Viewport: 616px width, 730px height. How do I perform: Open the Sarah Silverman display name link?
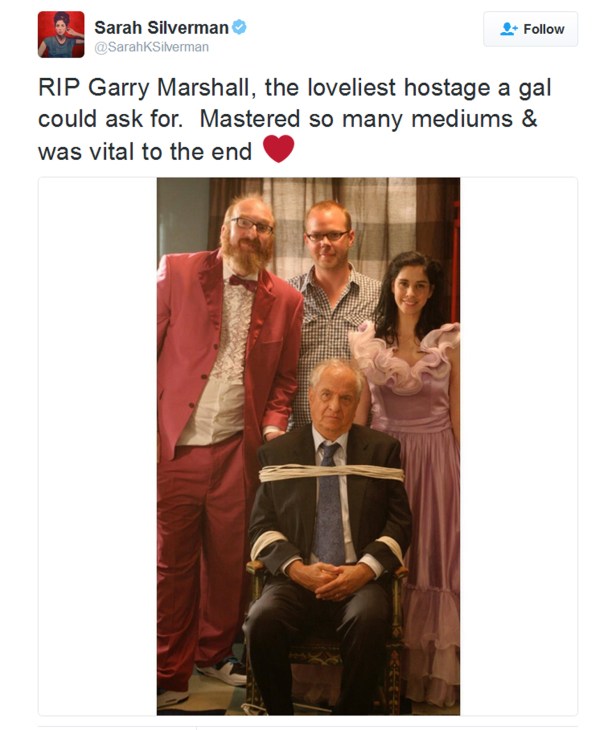coord(161,28)
